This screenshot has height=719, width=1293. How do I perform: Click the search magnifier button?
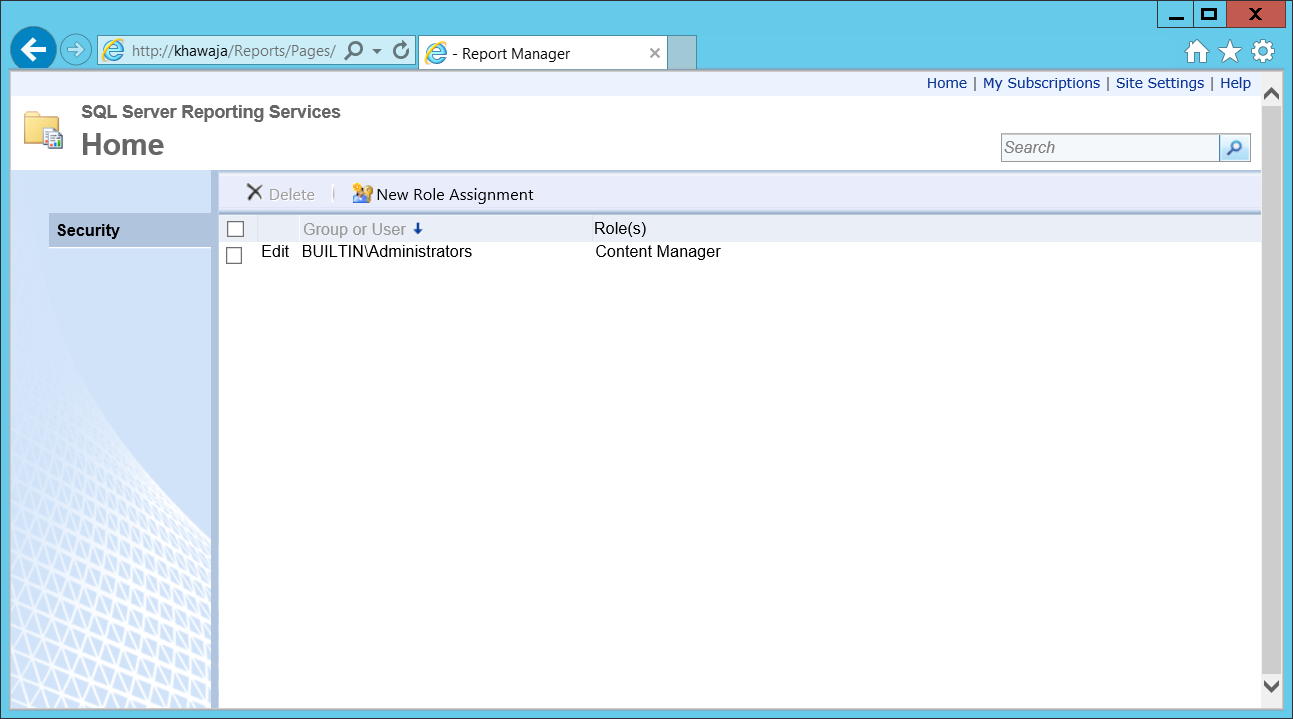point(1235,148)
